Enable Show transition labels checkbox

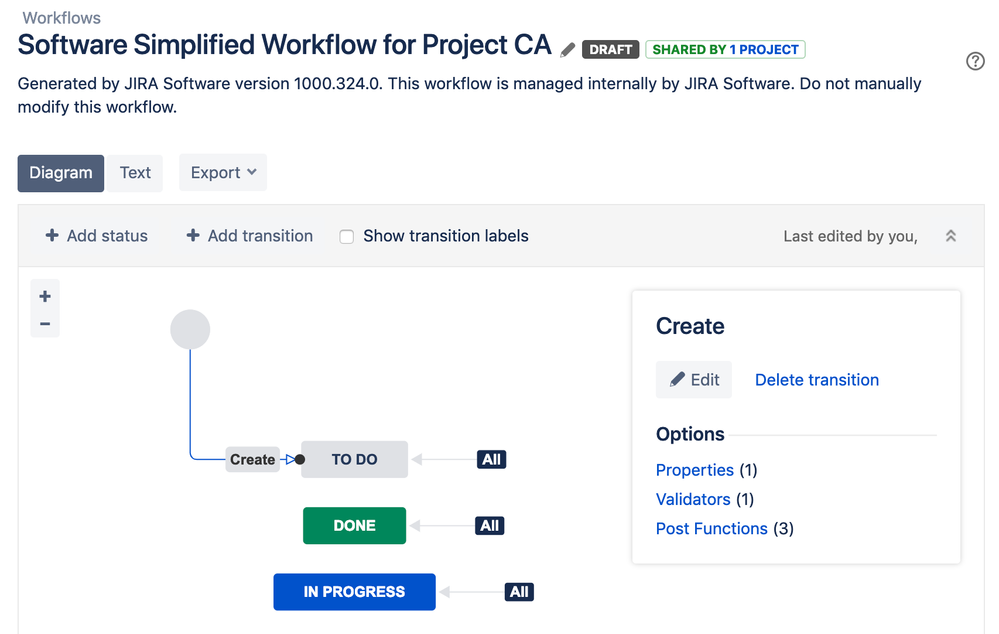click(x=347, y=237)
